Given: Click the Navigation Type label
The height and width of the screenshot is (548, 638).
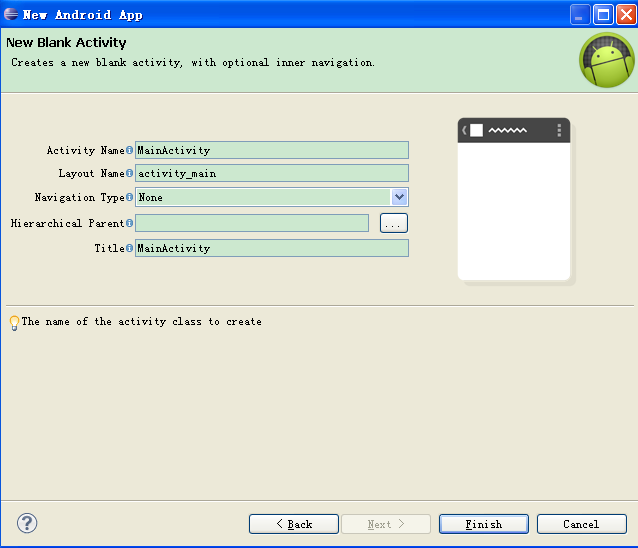Looking at the screenshot, I should 79,197.
